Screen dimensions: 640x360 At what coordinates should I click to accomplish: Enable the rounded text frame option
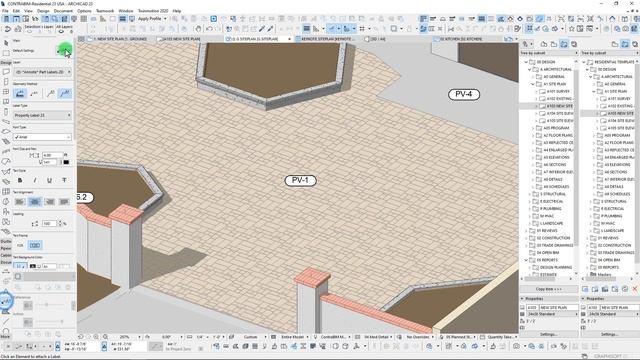35,245
